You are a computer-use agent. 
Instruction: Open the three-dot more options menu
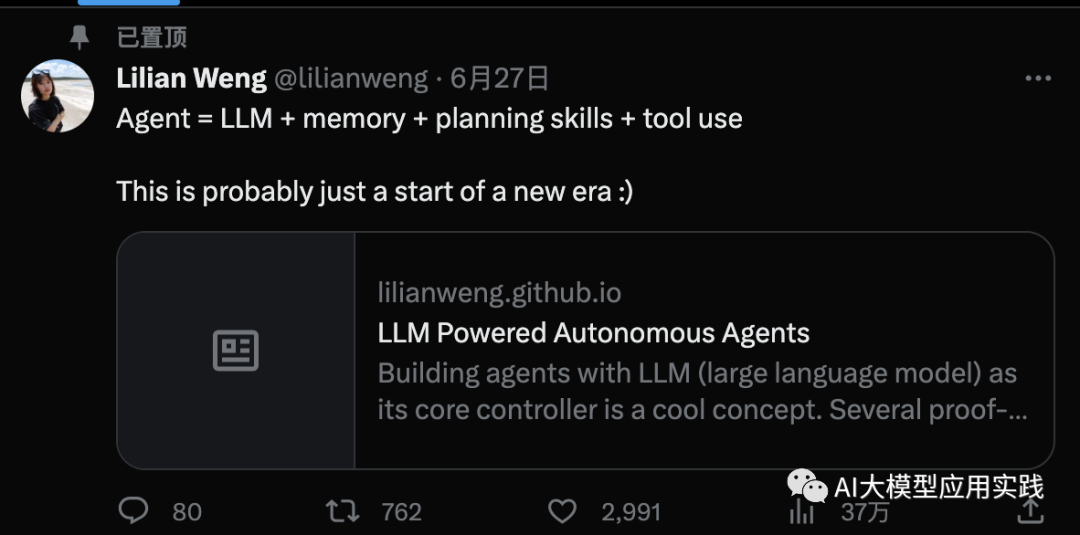tap(1038, 78)
